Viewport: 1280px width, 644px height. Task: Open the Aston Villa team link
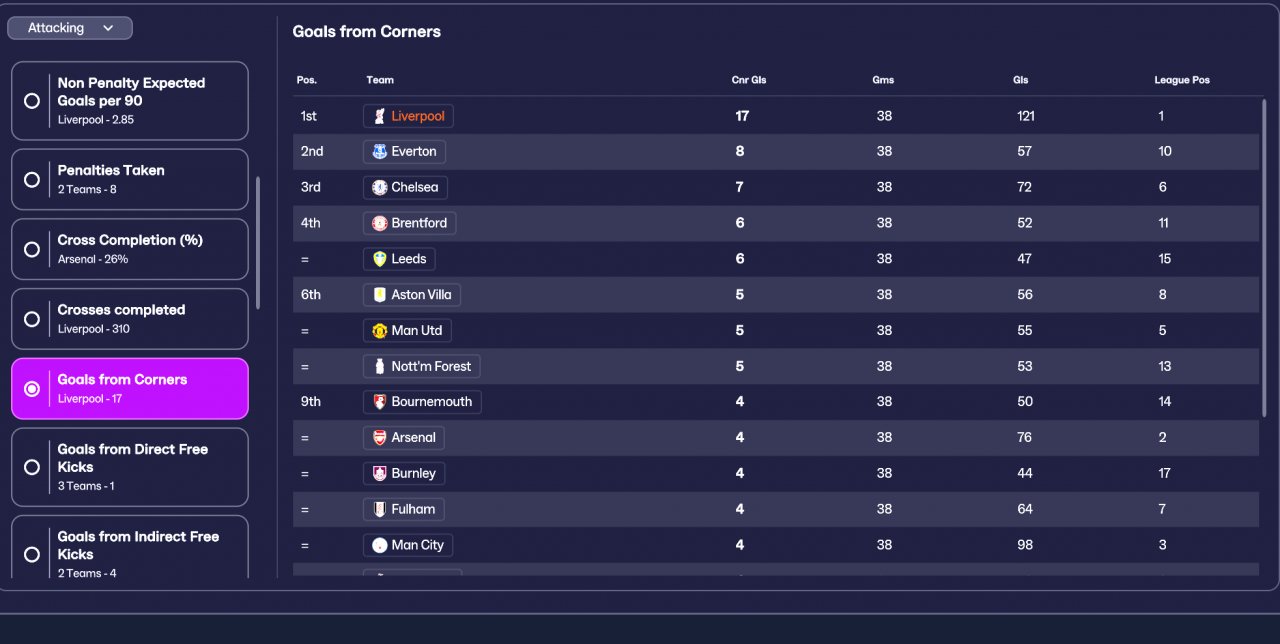[x=421, y=295]
